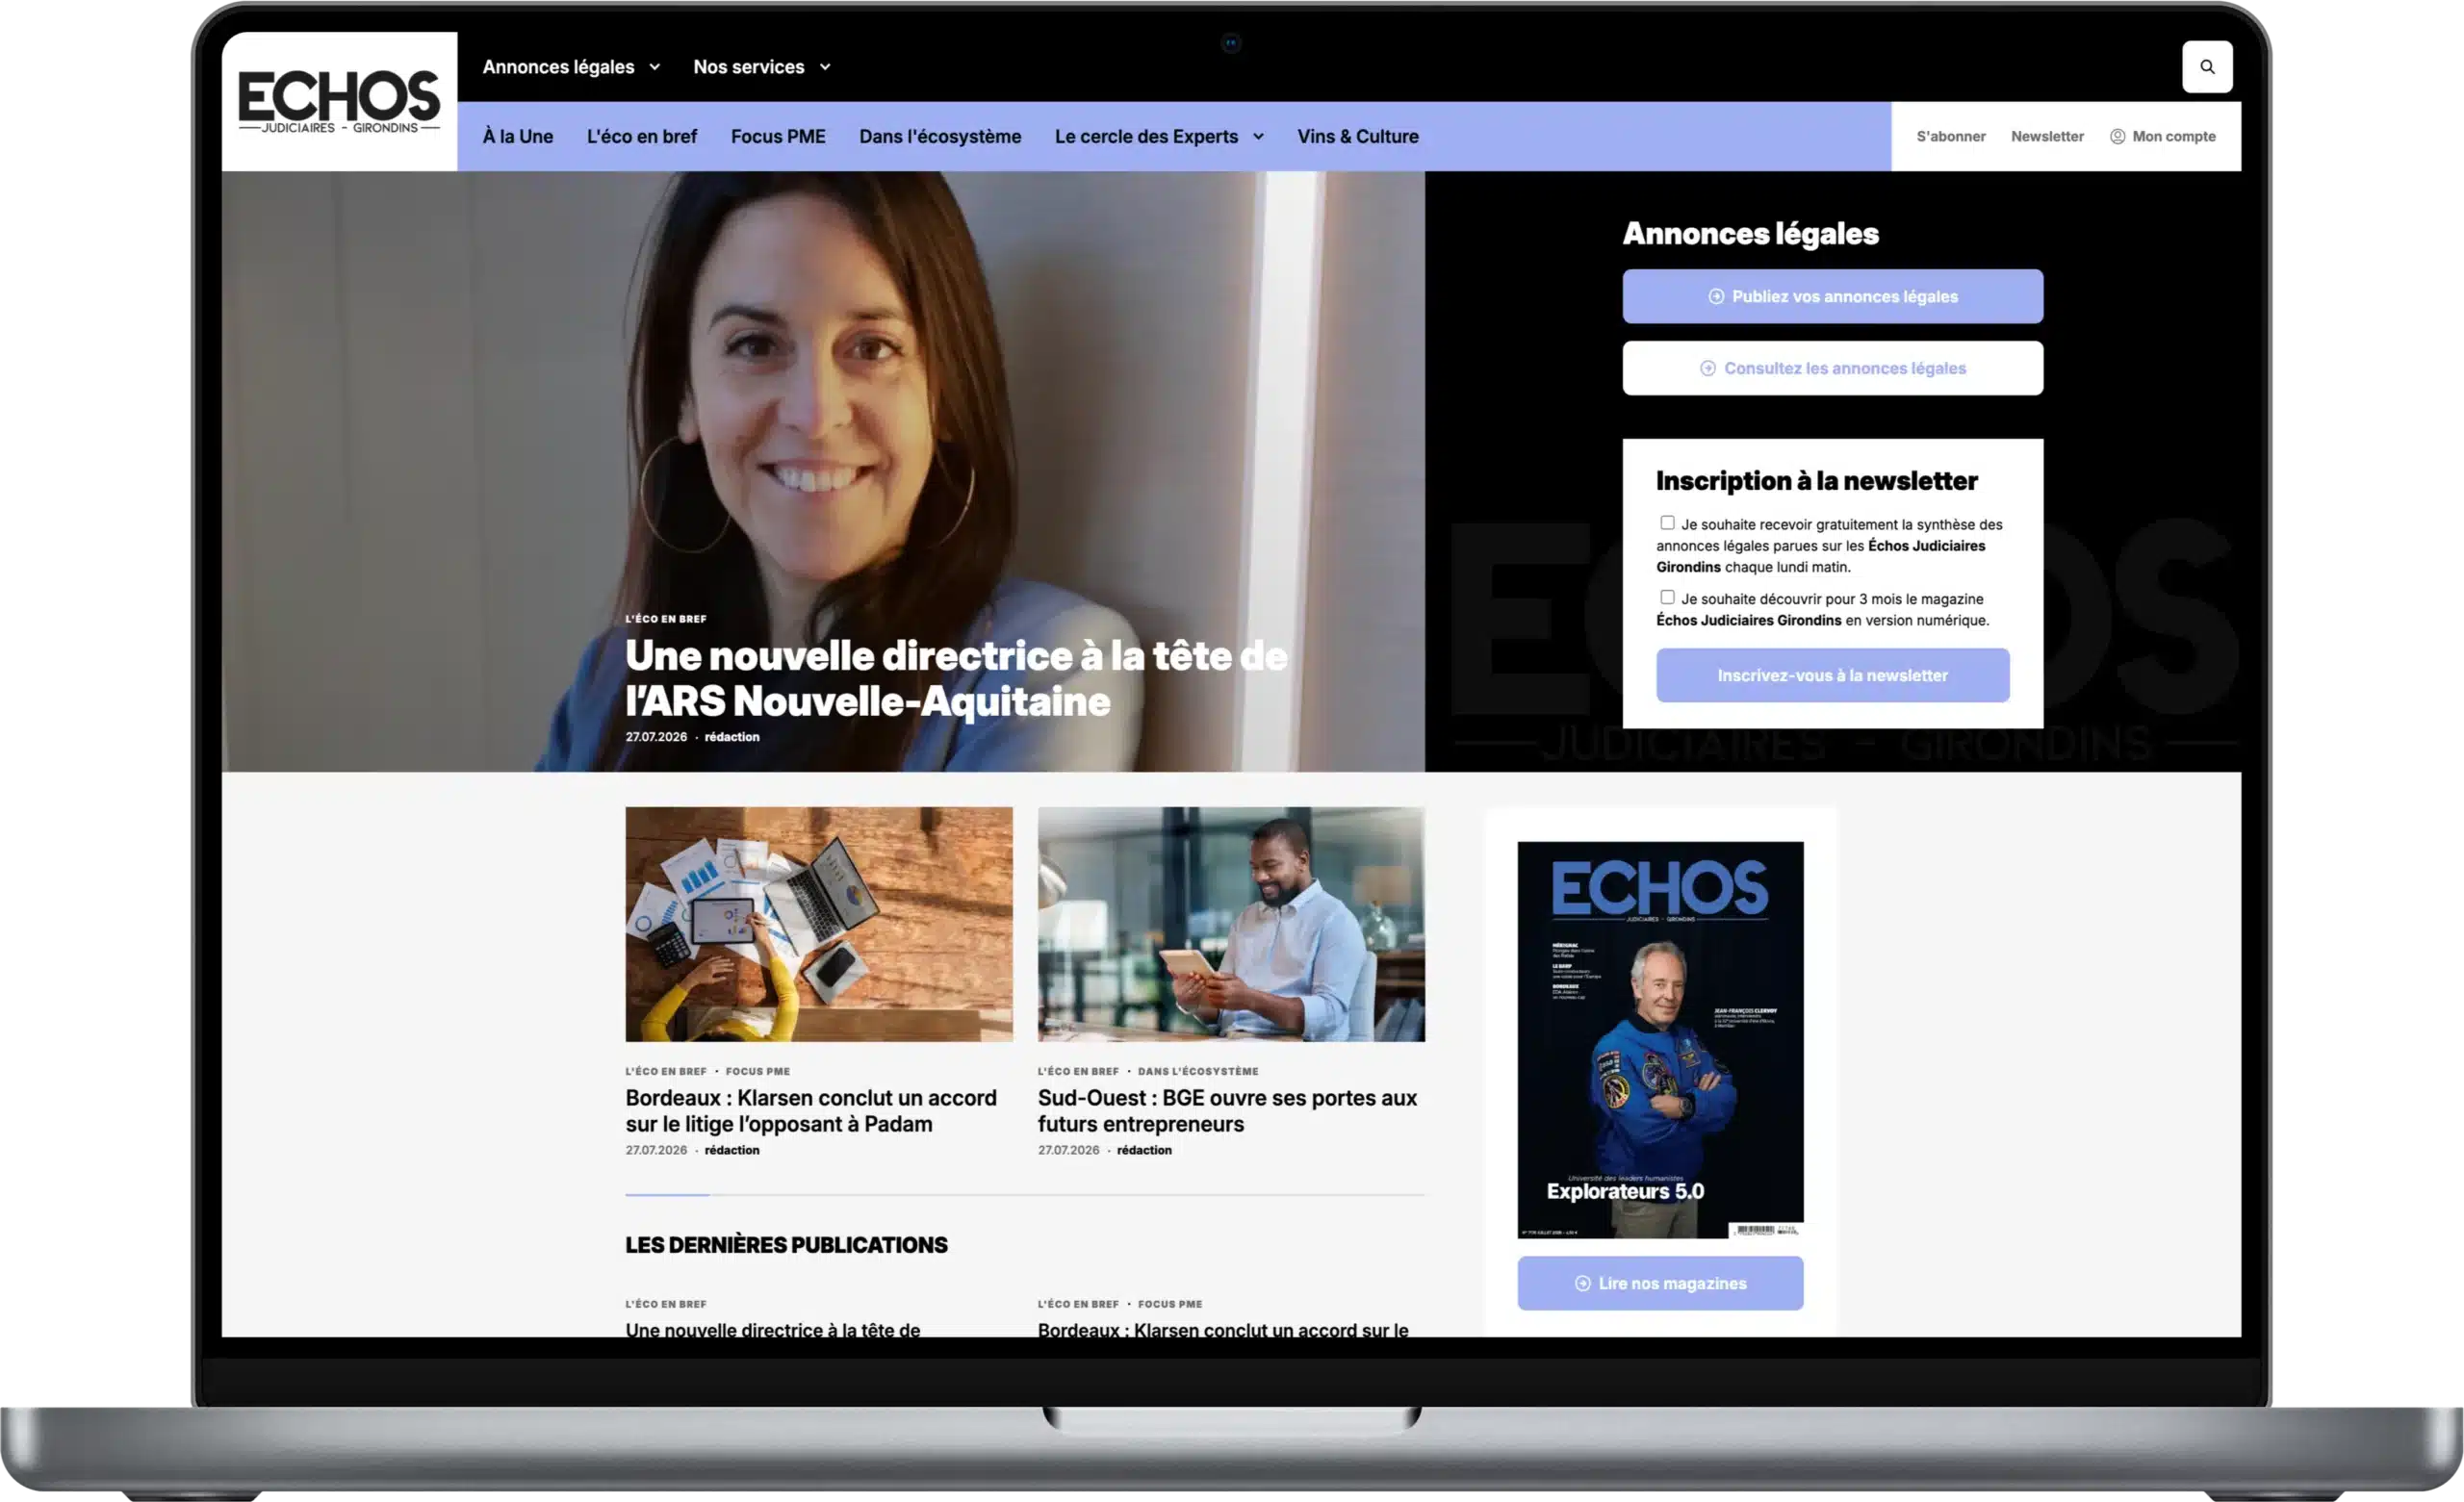Open the BGE futurs entrepreneurs article title
2464x1502 pixels.
click(x=1227, y=1111)
